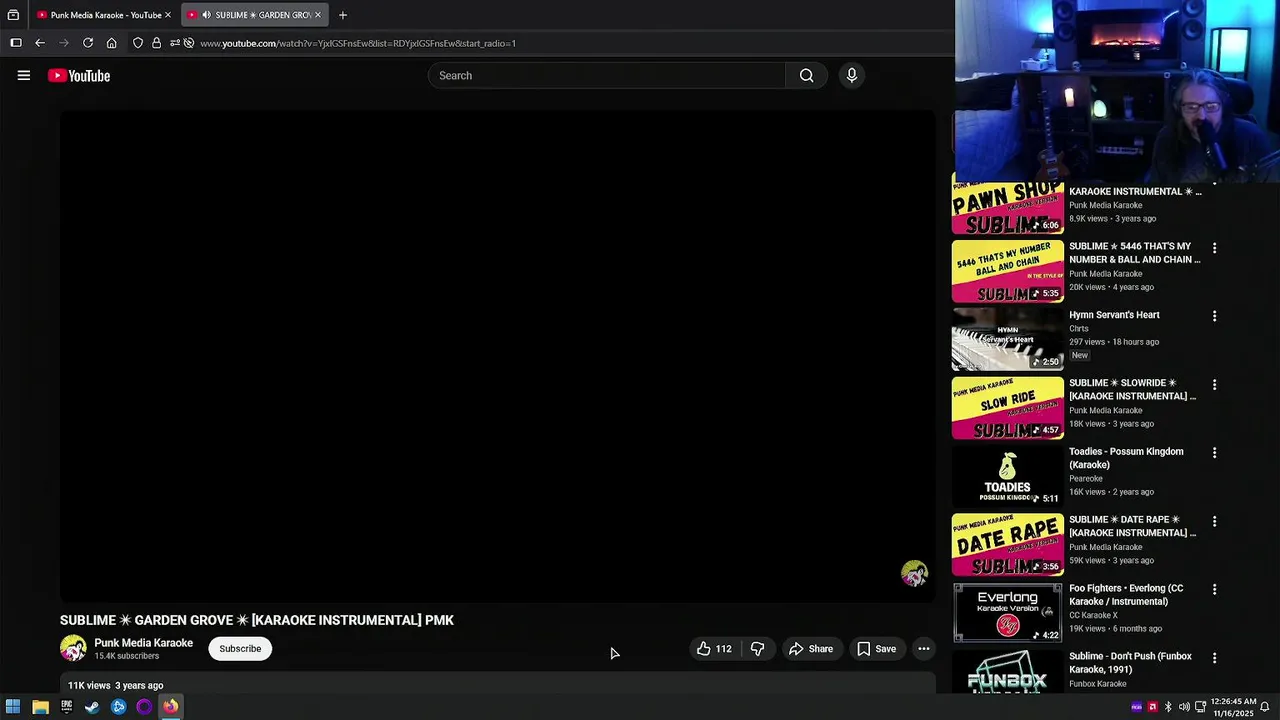
Task: Open the Windows Start menu
Action: [13, 707]
